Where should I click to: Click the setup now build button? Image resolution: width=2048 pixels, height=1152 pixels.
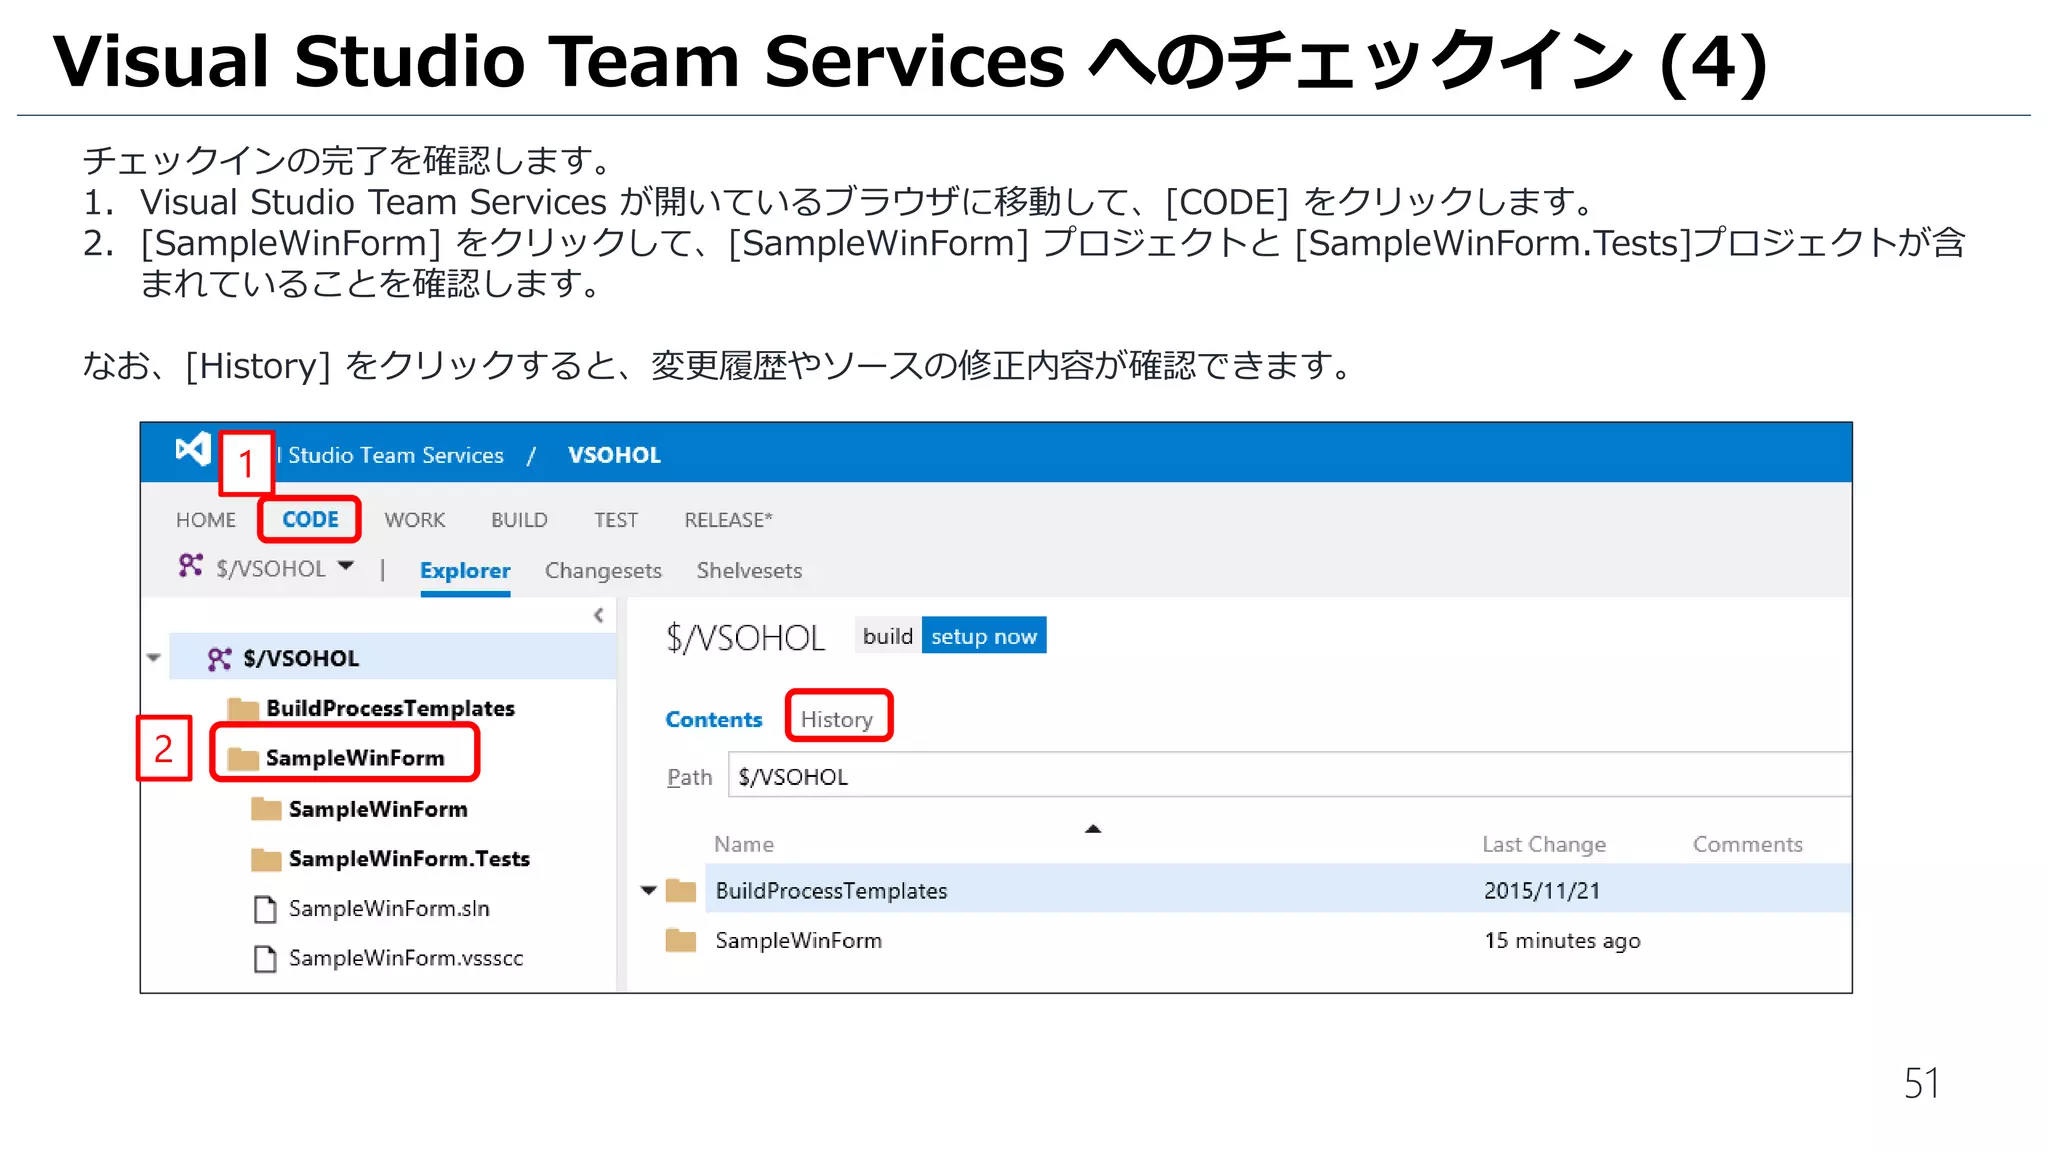pos(984,636)
